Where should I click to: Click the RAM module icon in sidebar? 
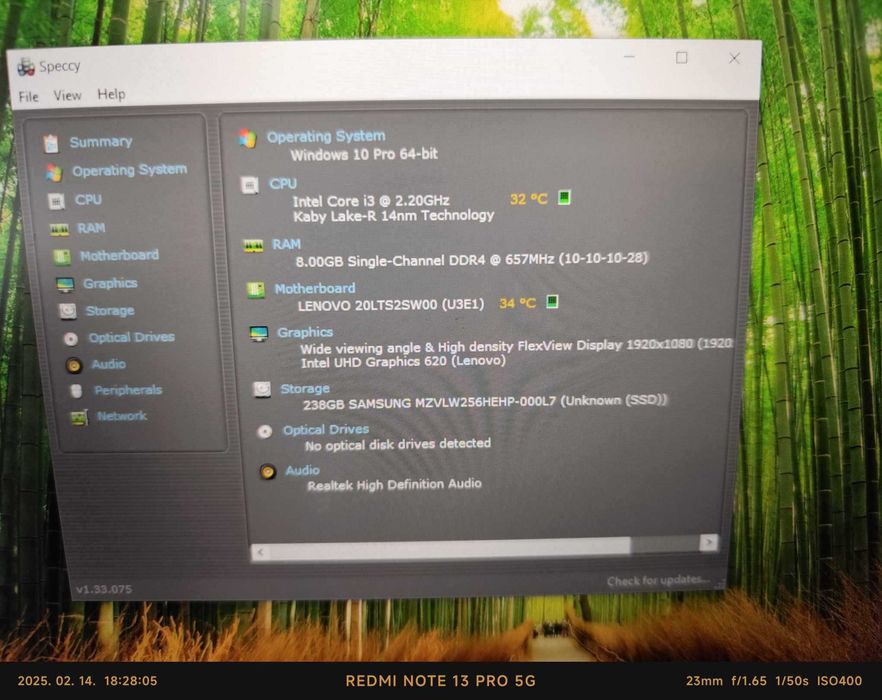coord(60,229)
